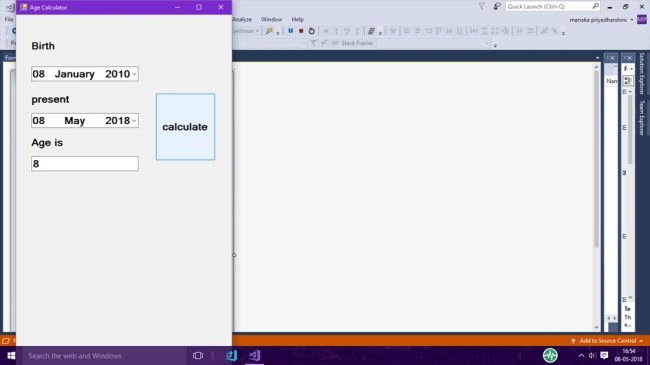Click the scroll down arrow of document area
Viewport: 650px width, 365px height.
pos(597,328)
